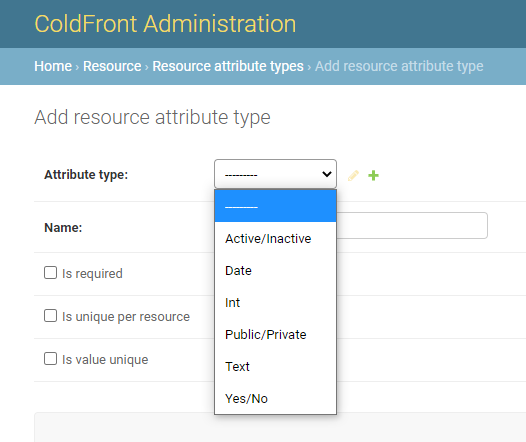526x442 pixels.
Task: Click the green plus add attribute type icon
Action: [x=373, y=175]
